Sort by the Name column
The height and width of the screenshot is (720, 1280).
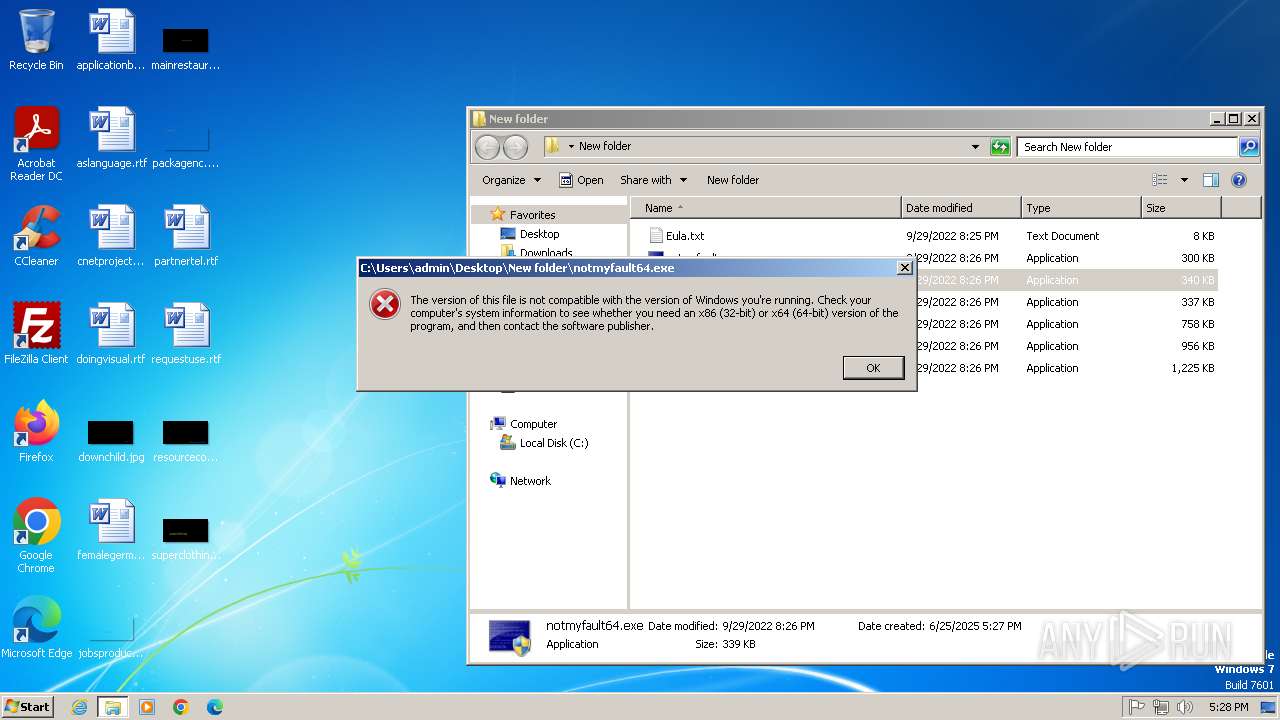(x=765, y=208)
